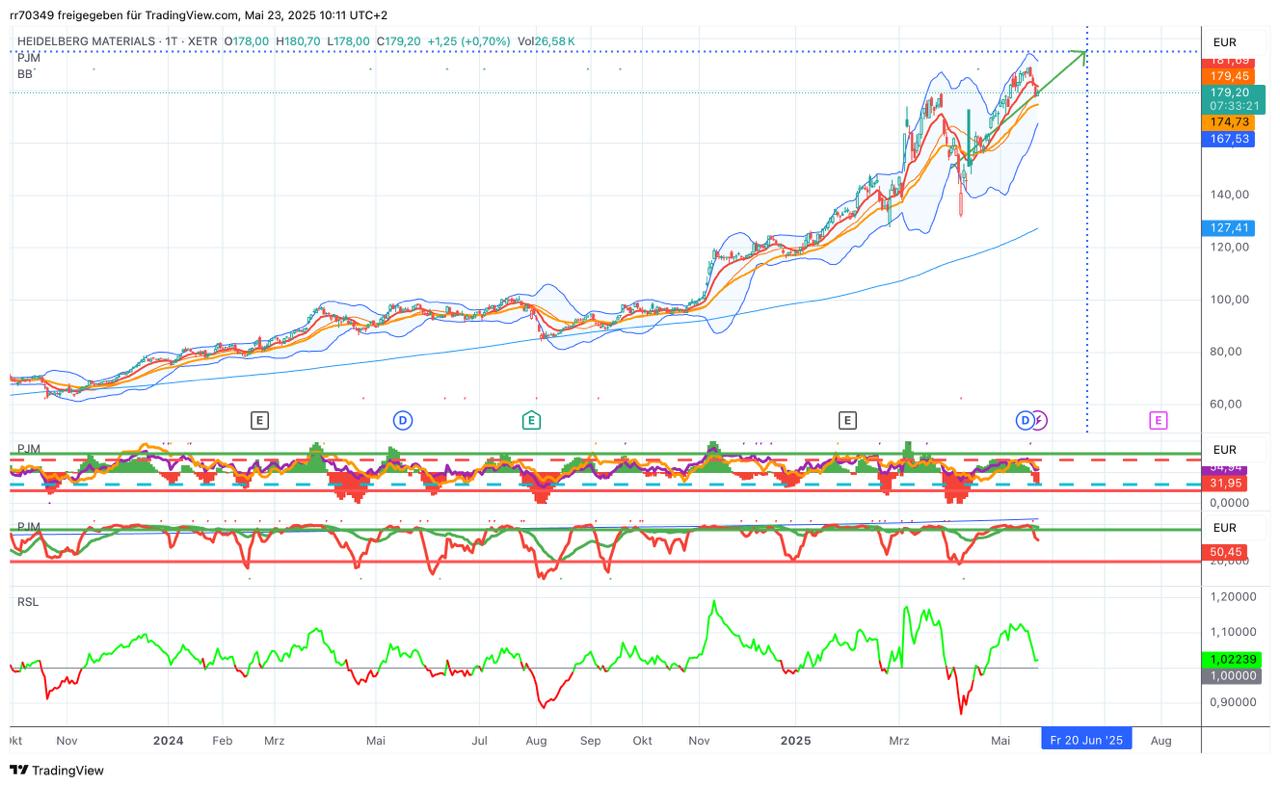The width and height of the screenshot is (1280, 787).
Task: Click the orange 174,73 price label
Action: pyautogui.click(x=1229, y=121)
